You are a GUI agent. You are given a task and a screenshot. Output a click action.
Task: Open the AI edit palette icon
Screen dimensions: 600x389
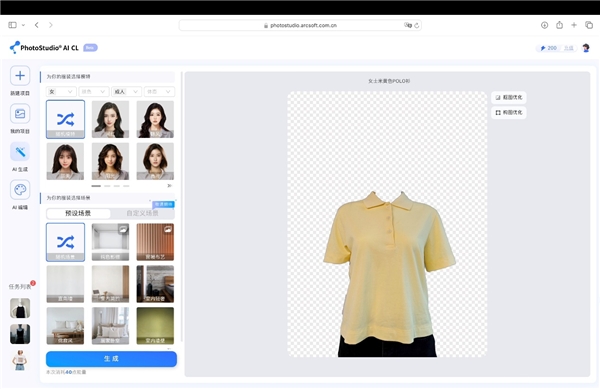click(20, 190)
